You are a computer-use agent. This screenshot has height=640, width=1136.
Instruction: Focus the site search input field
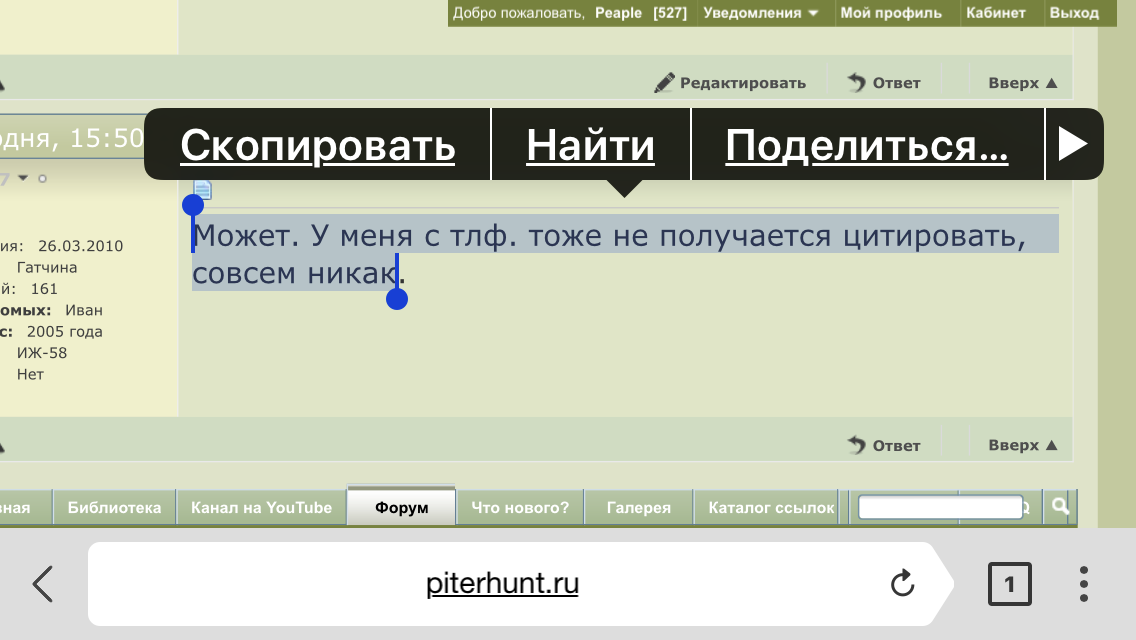click(940, 507)
